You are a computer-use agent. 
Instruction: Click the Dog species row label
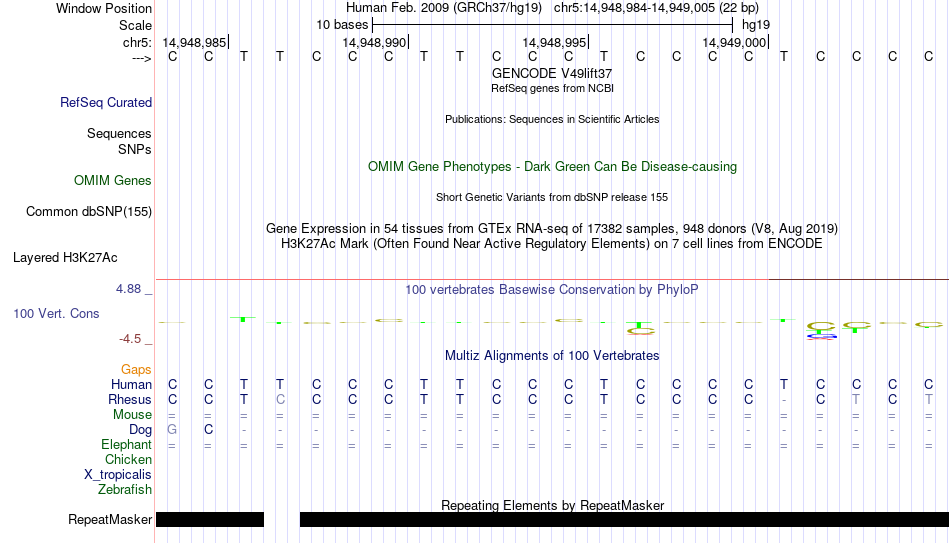click(x=140, y=430)
